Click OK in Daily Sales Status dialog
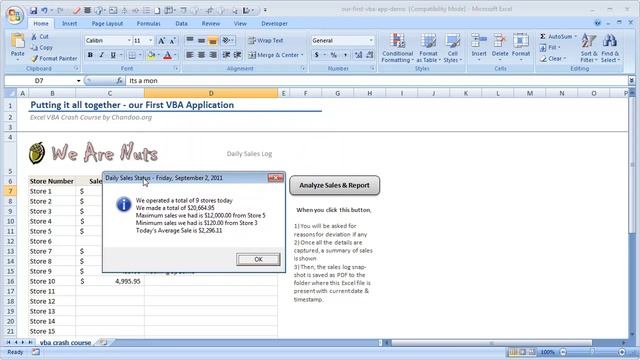 tap(258, 259)
